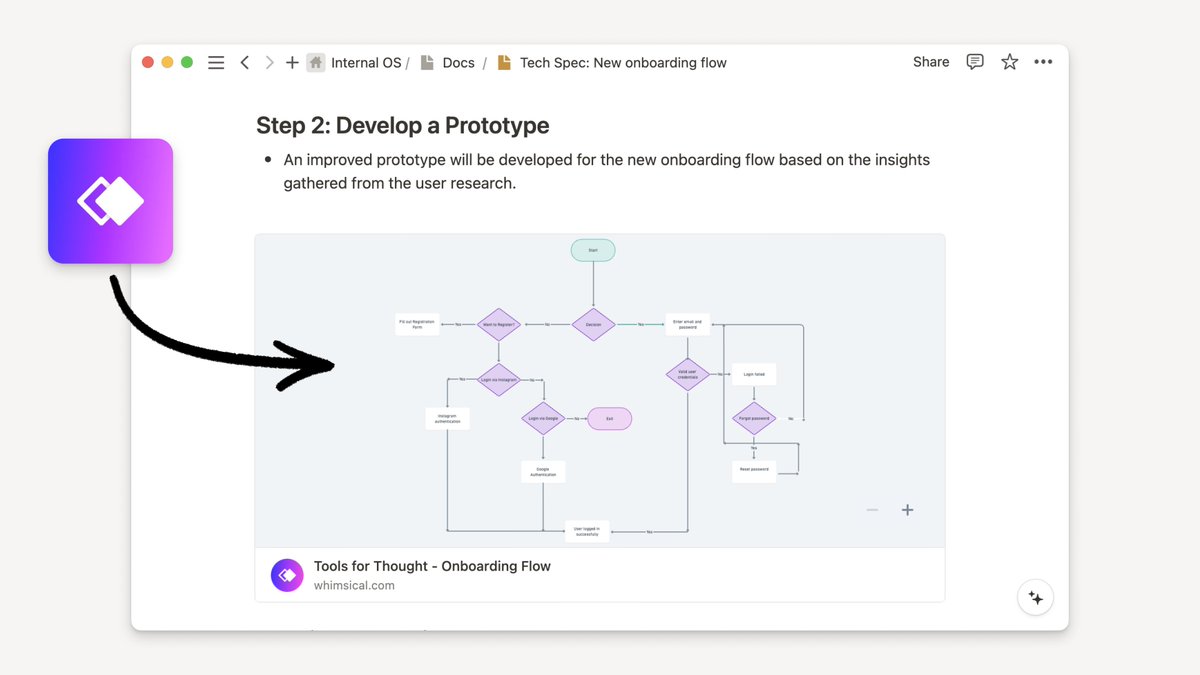Select Reset password box
Viewport: 1200px width, 675px height.
(x=754, y=471)
